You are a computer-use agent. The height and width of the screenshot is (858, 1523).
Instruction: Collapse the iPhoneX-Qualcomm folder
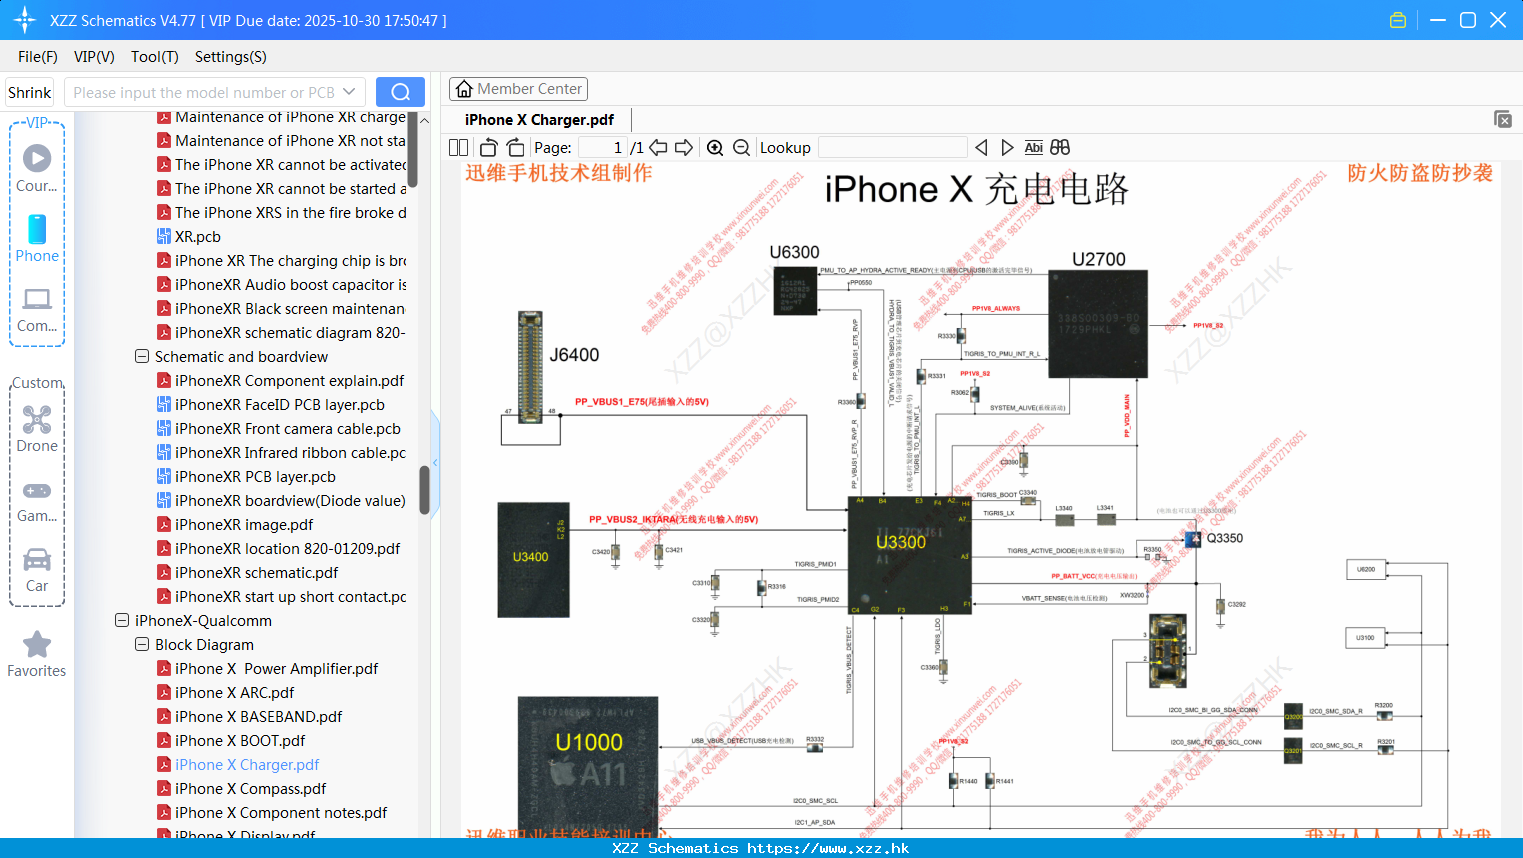pyautogui.click(x=122, y=620)
